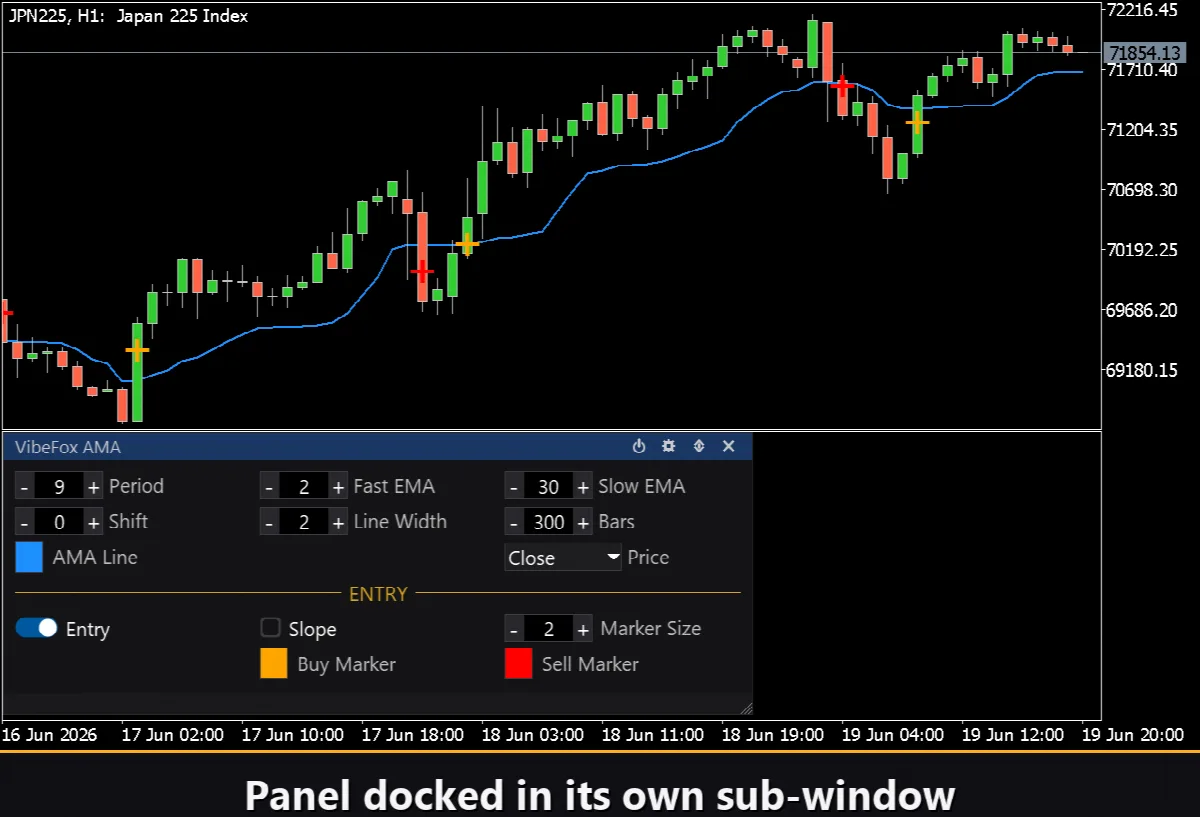Change the red Sell Marker color swatch
This screenshot has width=1200, height=817.
pos(518,664)
